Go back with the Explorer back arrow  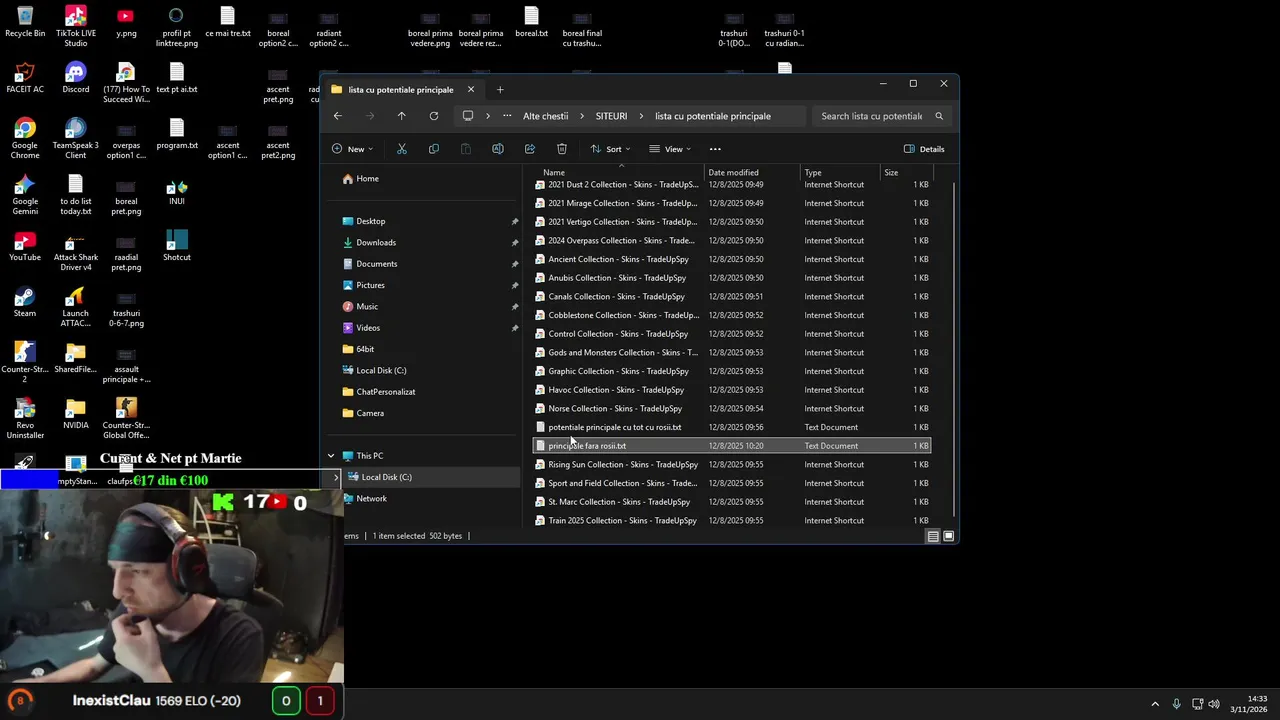point(337,116)
